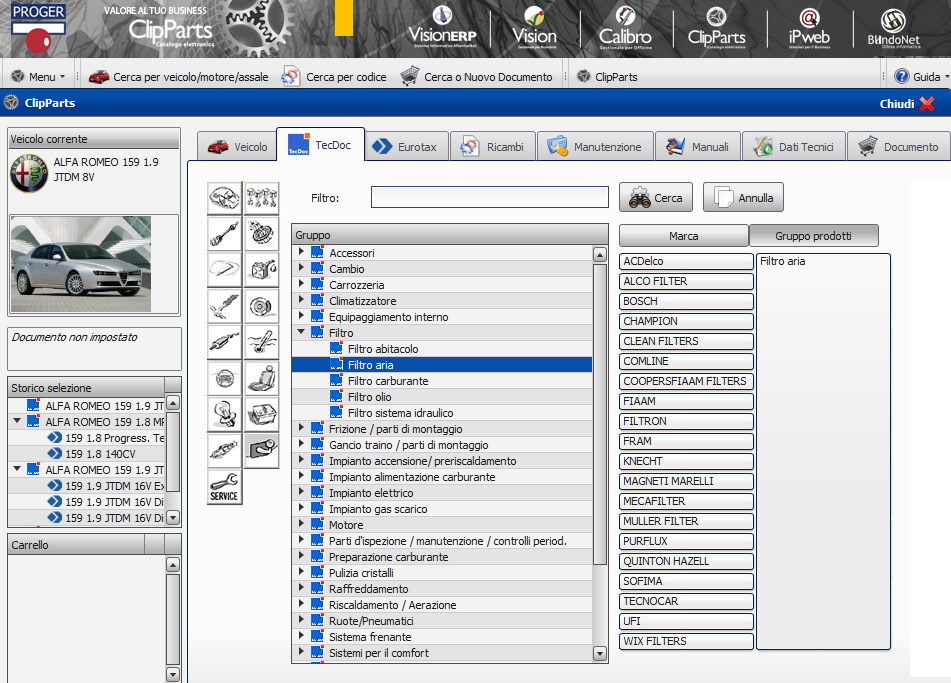Expand the Cambio group
Image resolution: width=951 pixels, height=683 pixels.
pyautogui.click(x=301, y=267)
